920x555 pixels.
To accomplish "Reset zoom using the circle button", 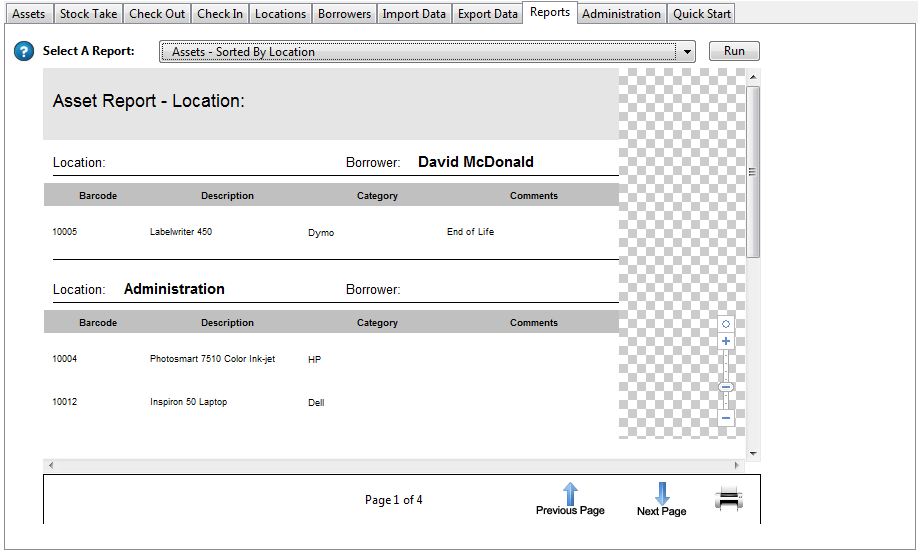I will pyautogui.click(x=726, y=324).
